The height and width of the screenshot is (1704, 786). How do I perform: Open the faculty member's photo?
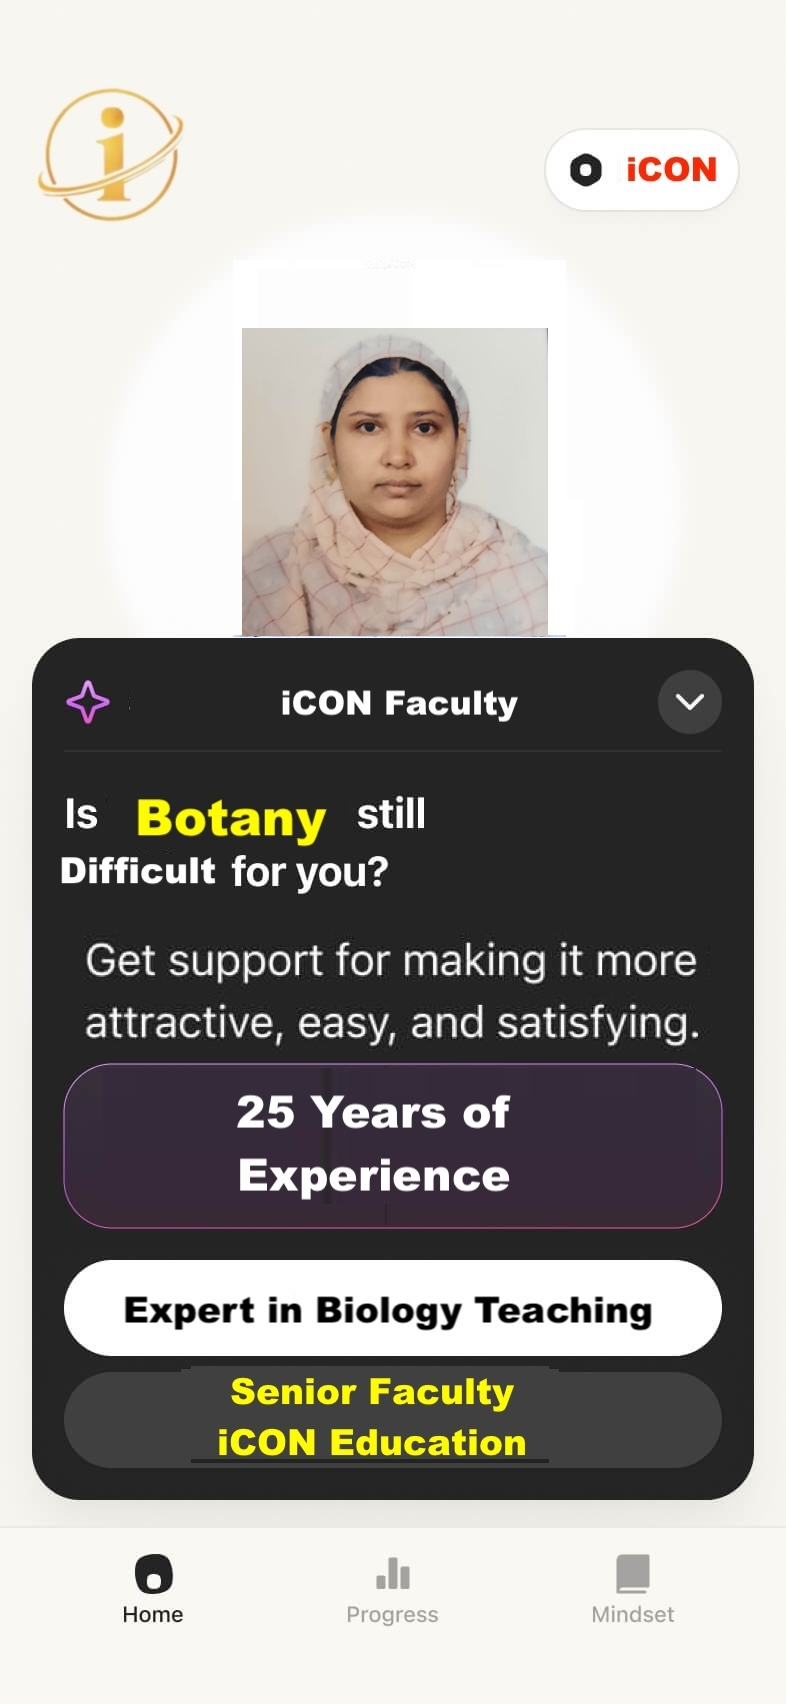coord(395,481)
